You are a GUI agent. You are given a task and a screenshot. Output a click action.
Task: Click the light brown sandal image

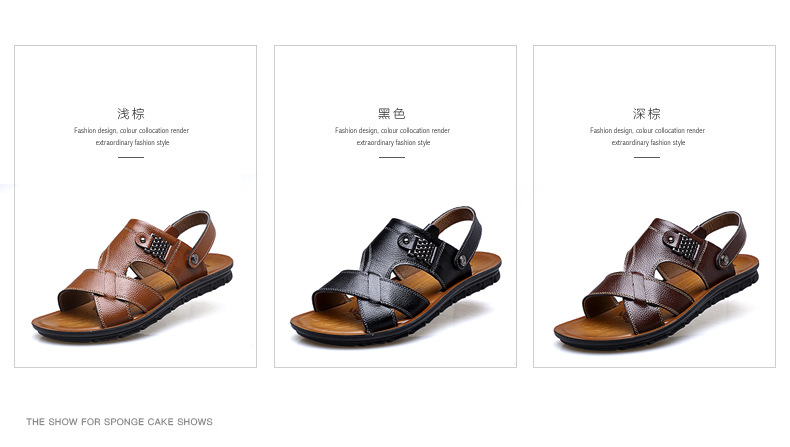pos(133,277)
